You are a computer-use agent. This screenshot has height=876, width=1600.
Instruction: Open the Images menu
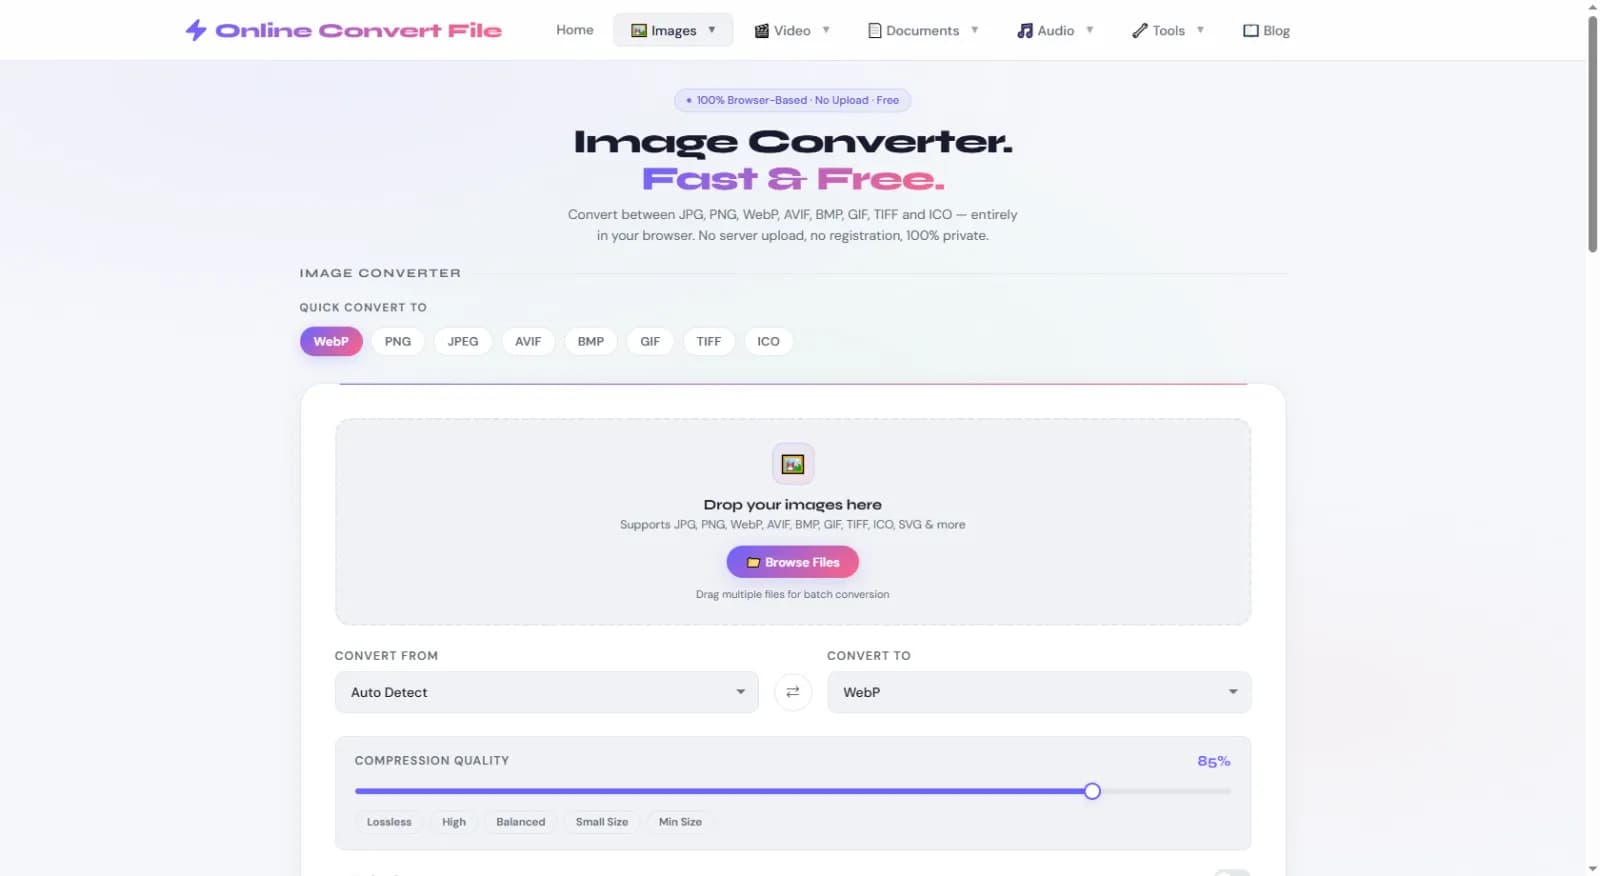click(x=673, y=30)
